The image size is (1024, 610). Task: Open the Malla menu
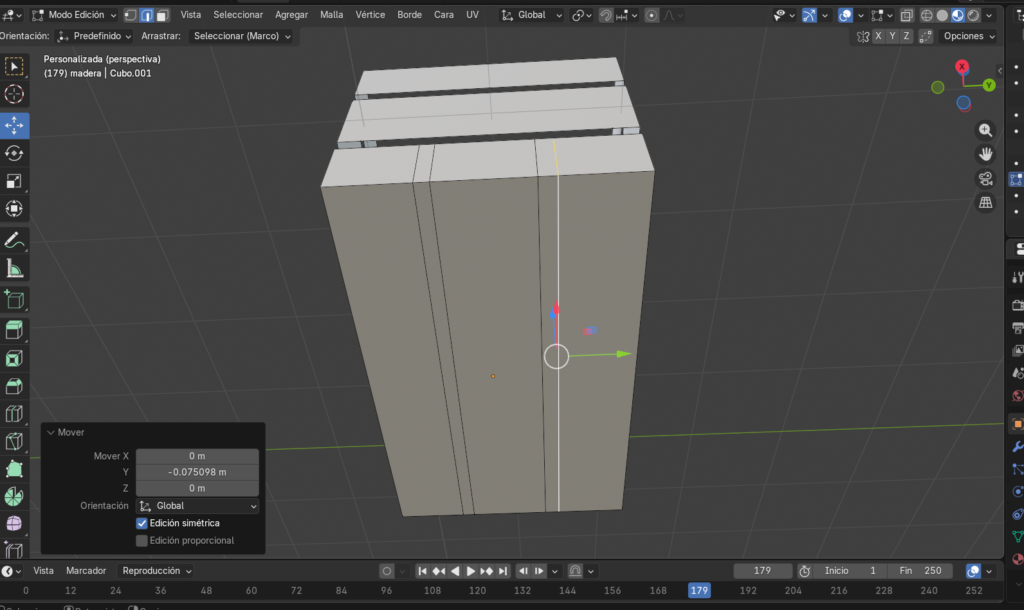click(331, 15)
